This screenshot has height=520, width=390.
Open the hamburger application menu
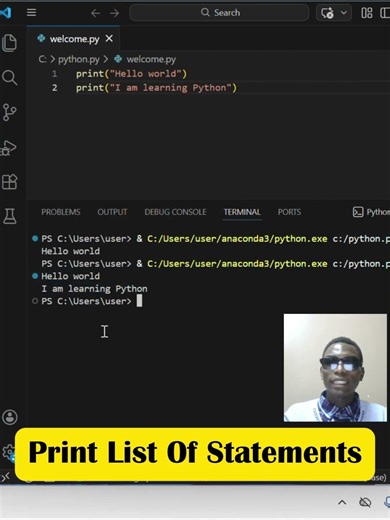(x=31, y=13)
